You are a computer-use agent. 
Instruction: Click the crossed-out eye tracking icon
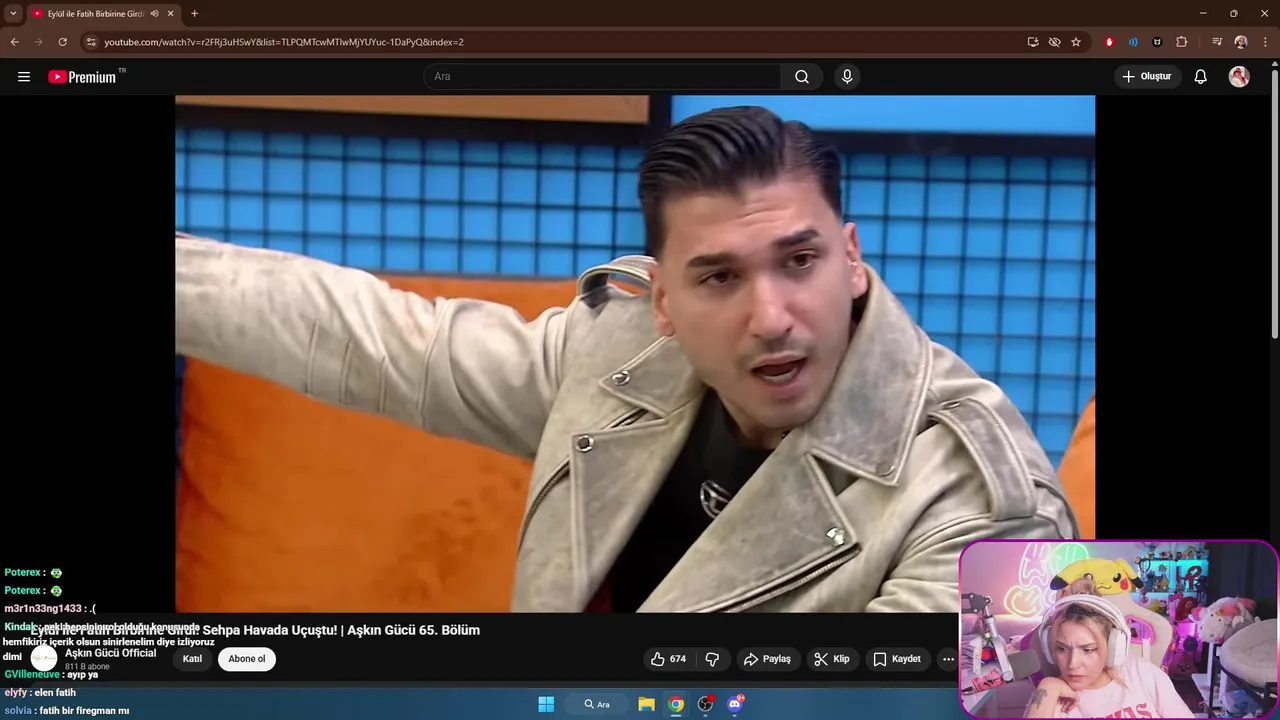click(x=1054, y=42)
